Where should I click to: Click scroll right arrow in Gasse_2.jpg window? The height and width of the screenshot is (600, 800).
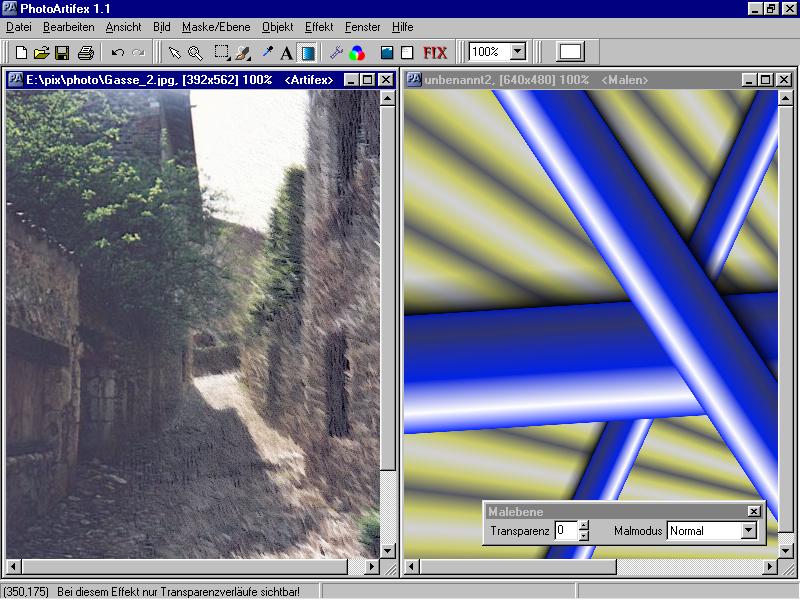click(x=372, y=566)
